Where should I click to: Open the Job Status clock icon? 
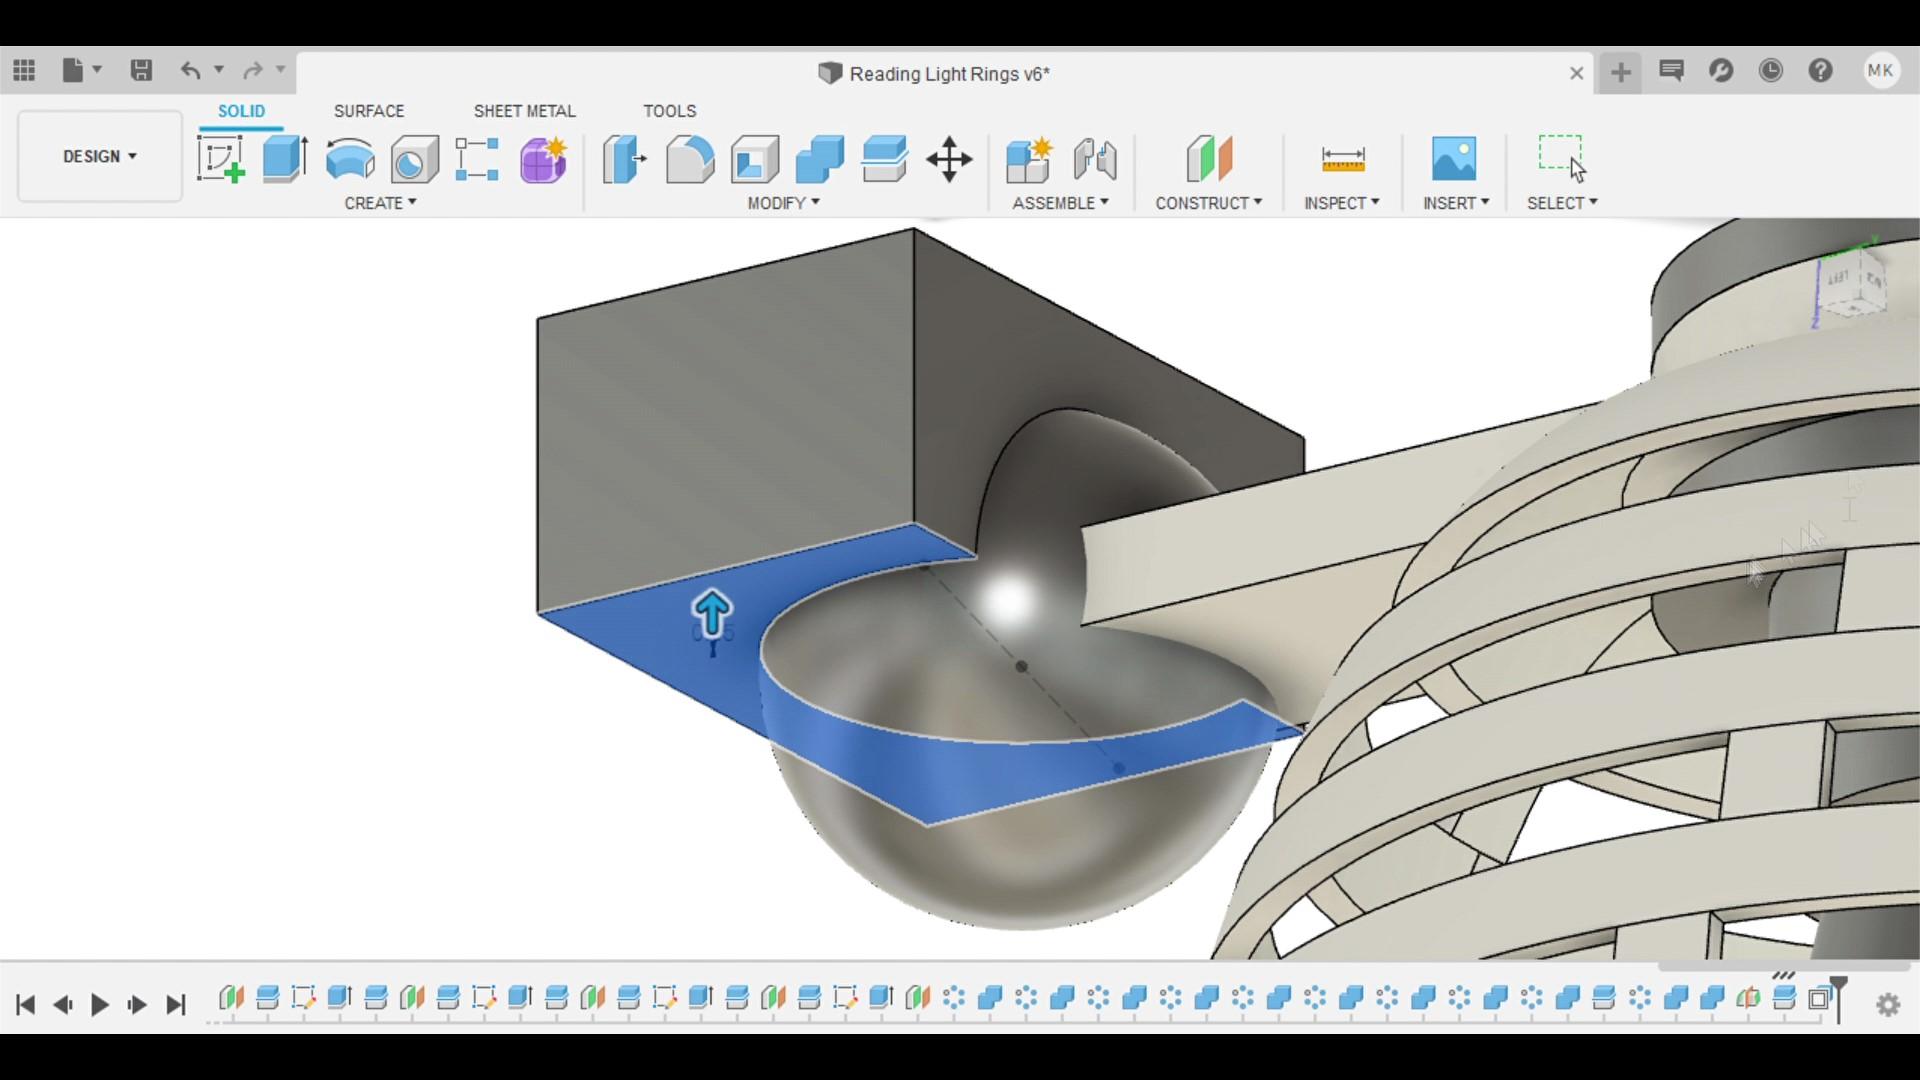point(1770,71)
